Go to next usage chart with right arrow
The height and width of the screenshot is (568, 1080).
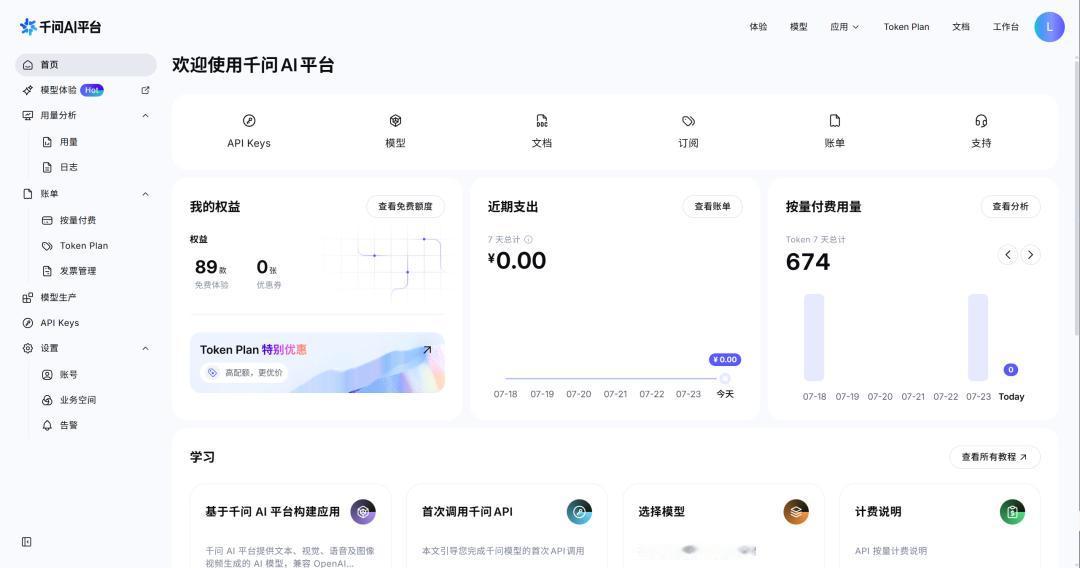tap(1030, 255)
